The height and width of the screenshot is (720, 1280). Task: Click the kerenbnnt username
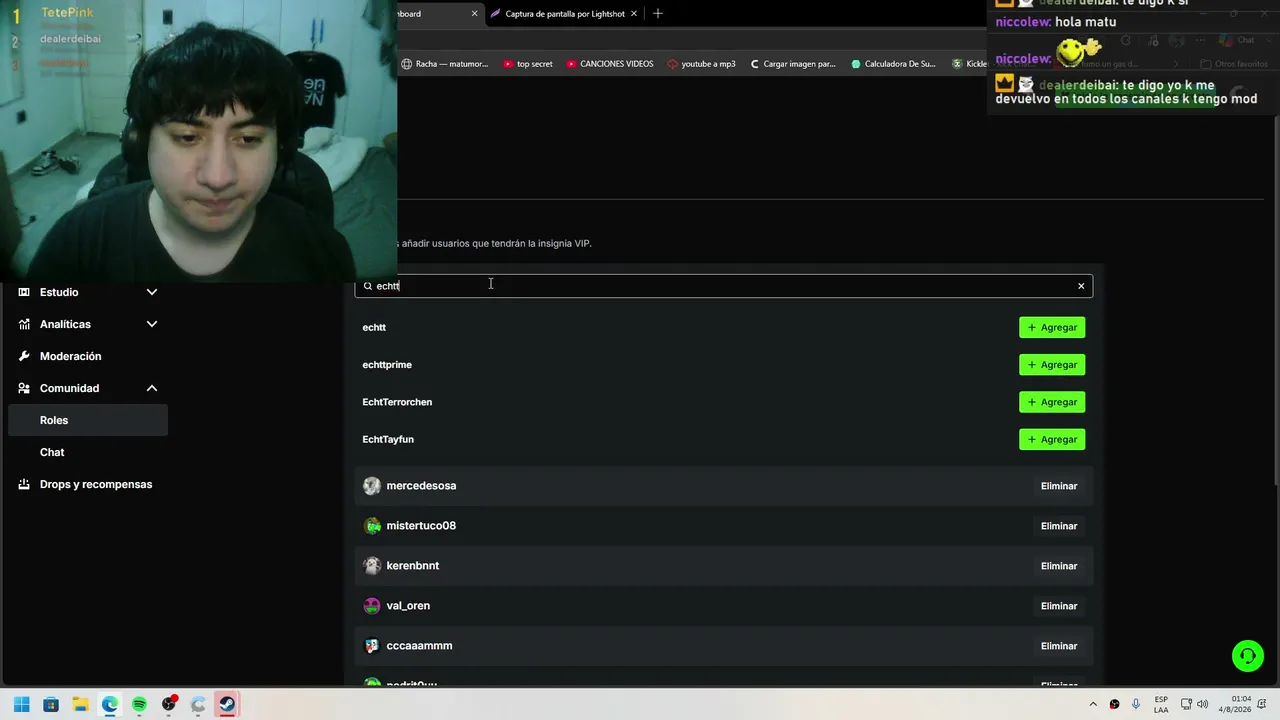pos(413,566)
